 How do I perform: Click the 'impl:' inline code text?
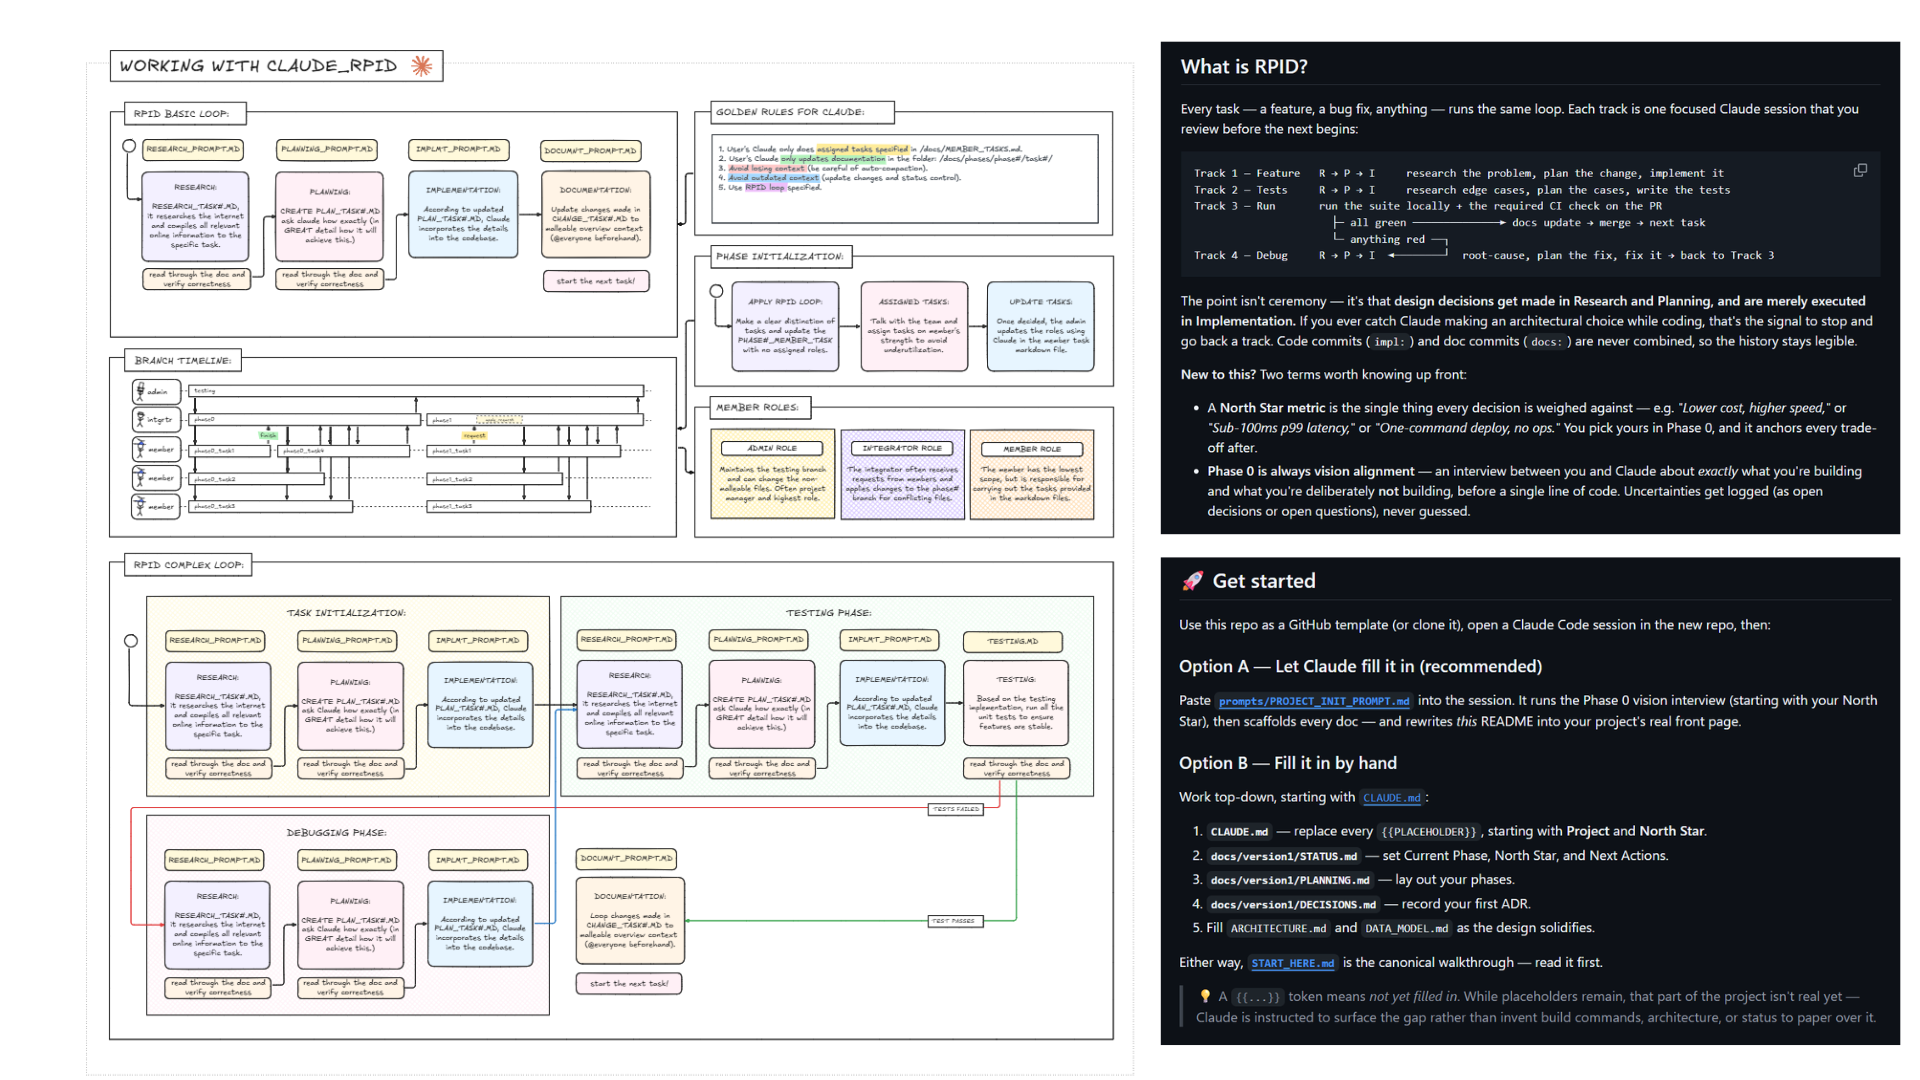point(1389,342)
